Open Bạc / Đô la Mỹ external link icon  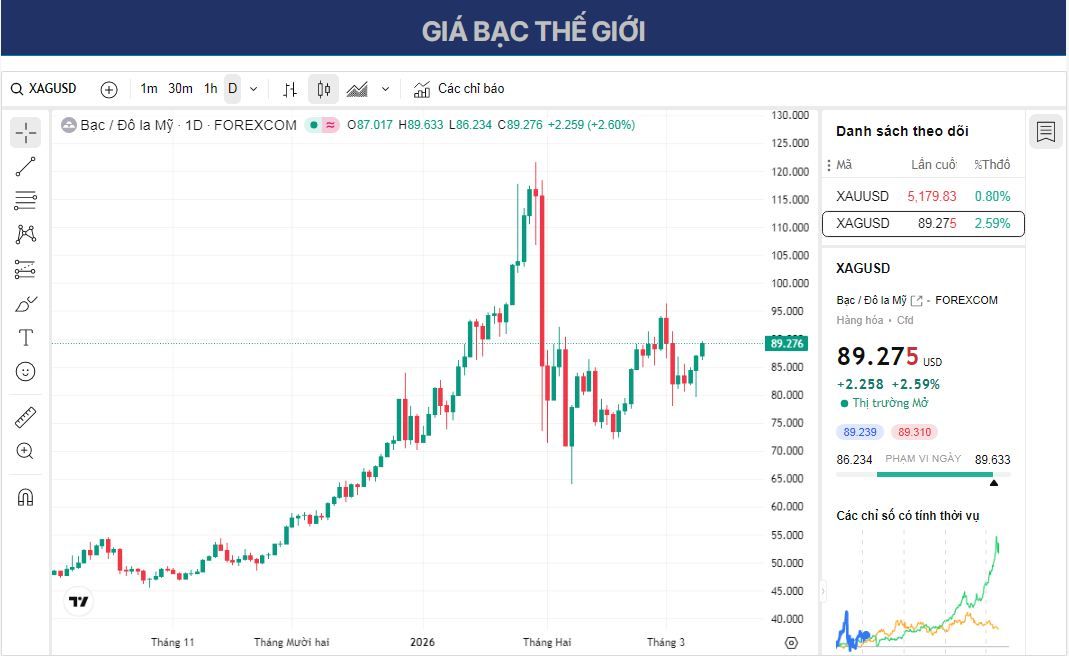[x=916, y=301]
